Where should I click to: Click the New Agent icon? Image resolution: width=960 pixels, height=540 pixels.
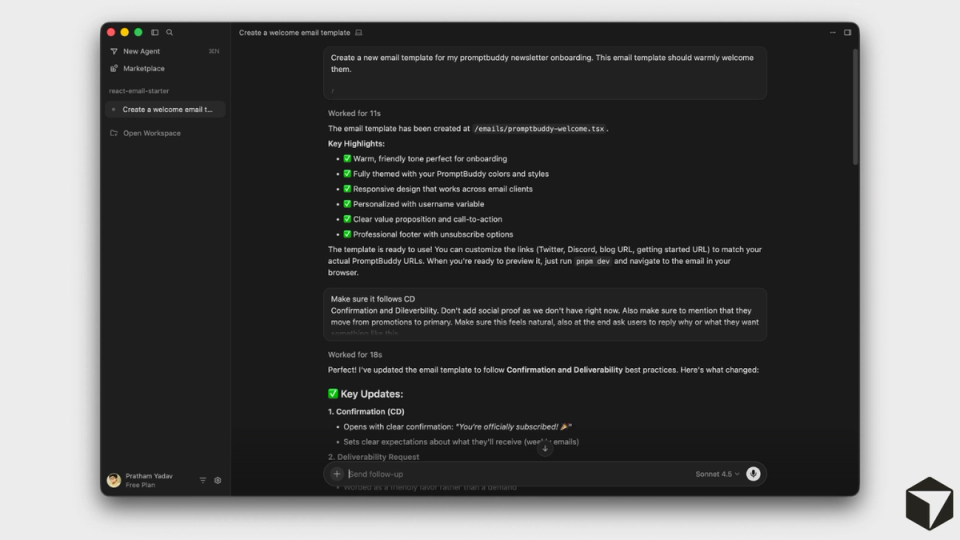(x=114, y=51)
